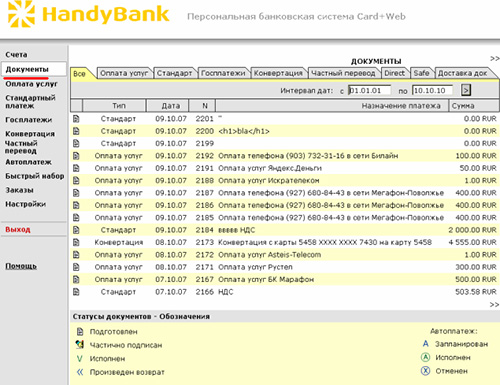
Task: Click document status icon for row 2186
Action: [x=76, y=205]
